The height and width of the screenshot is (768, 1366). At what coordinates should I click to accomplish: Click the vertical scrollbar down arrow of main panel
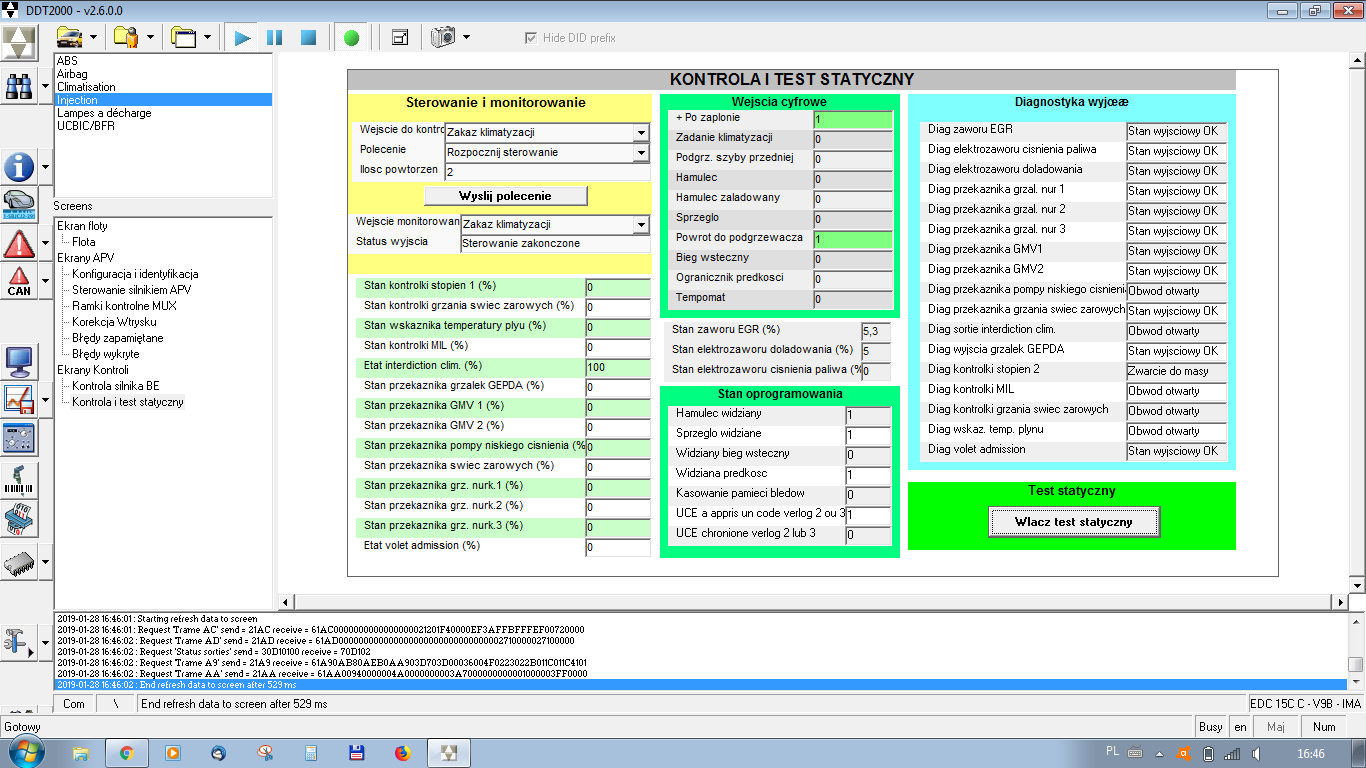click(1355, 586)
